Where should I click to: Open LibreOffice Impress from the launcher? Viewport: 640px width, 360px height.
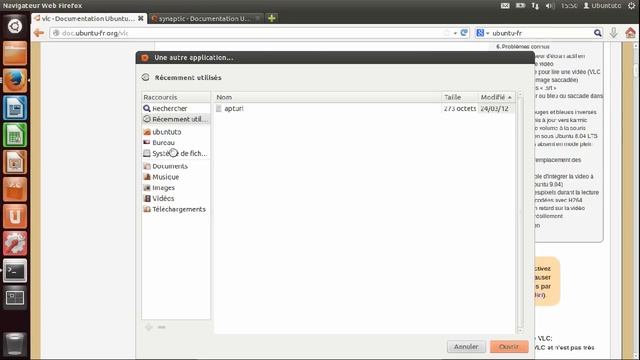pos(15,162)
